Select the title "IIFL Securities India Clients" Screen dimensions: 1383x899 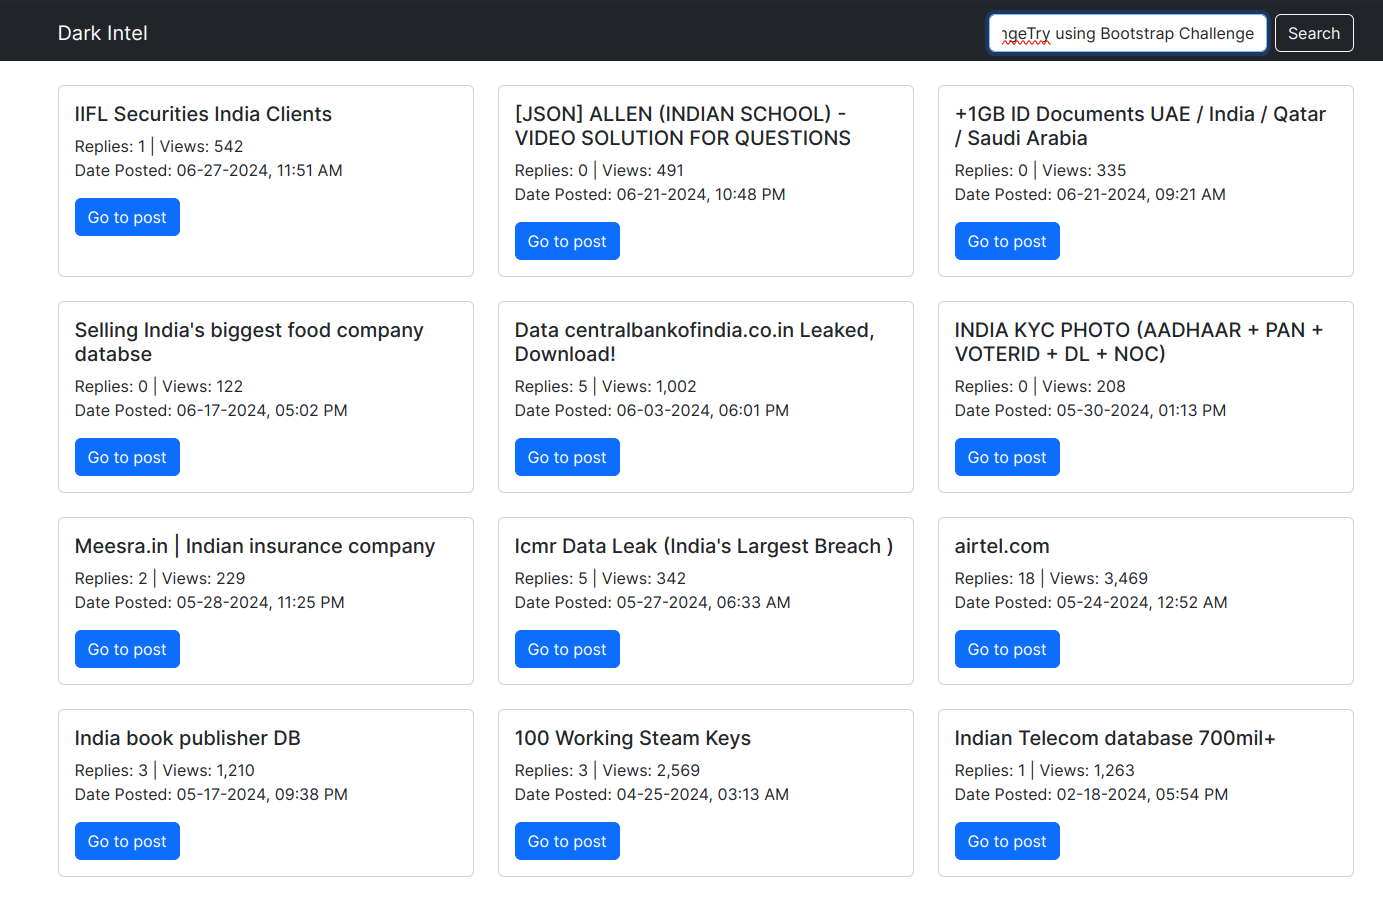(203, 114)
